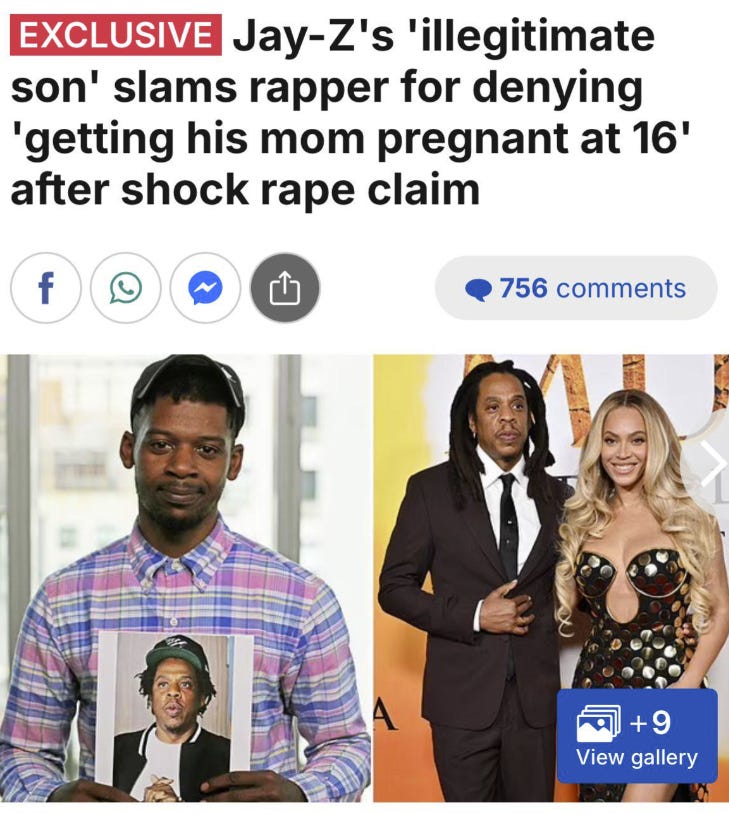Image resolution: width=729 pixels, height=814 pixels.
Task: Click the +9 additional photos count
Action: point(650,723)
